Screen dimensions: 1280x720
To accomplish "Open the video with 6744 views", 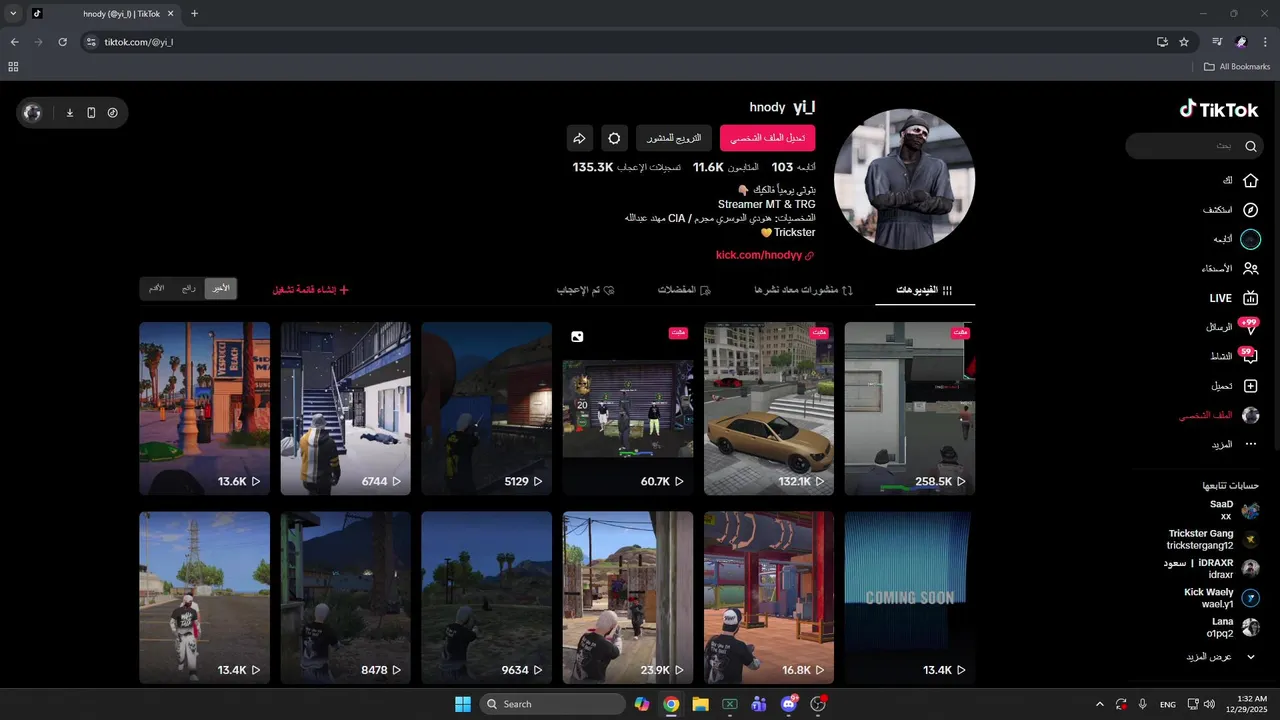I will click(345, 408).
